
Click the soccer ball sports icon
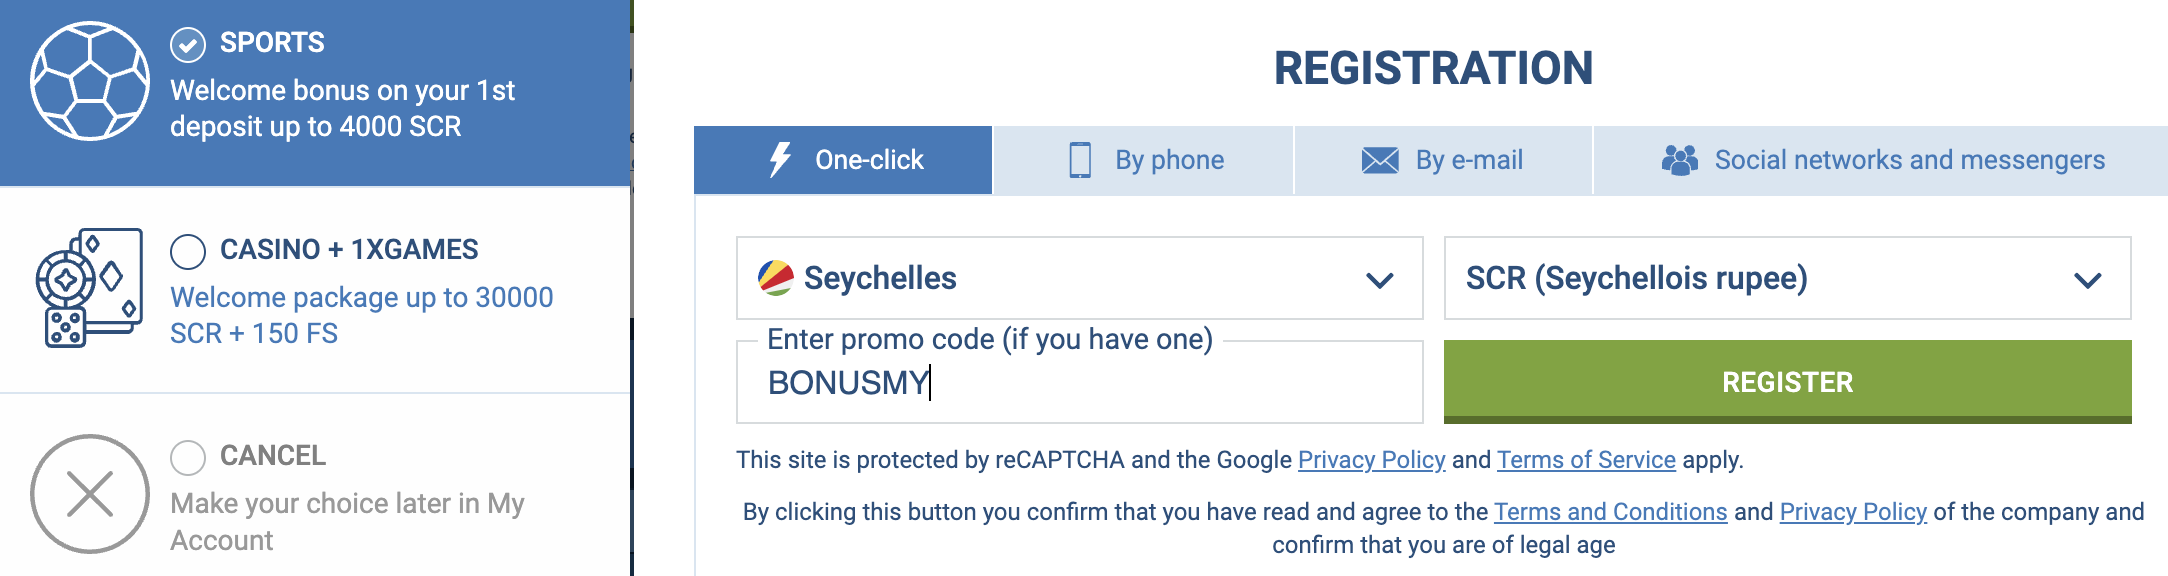click(x=90, y=81)
